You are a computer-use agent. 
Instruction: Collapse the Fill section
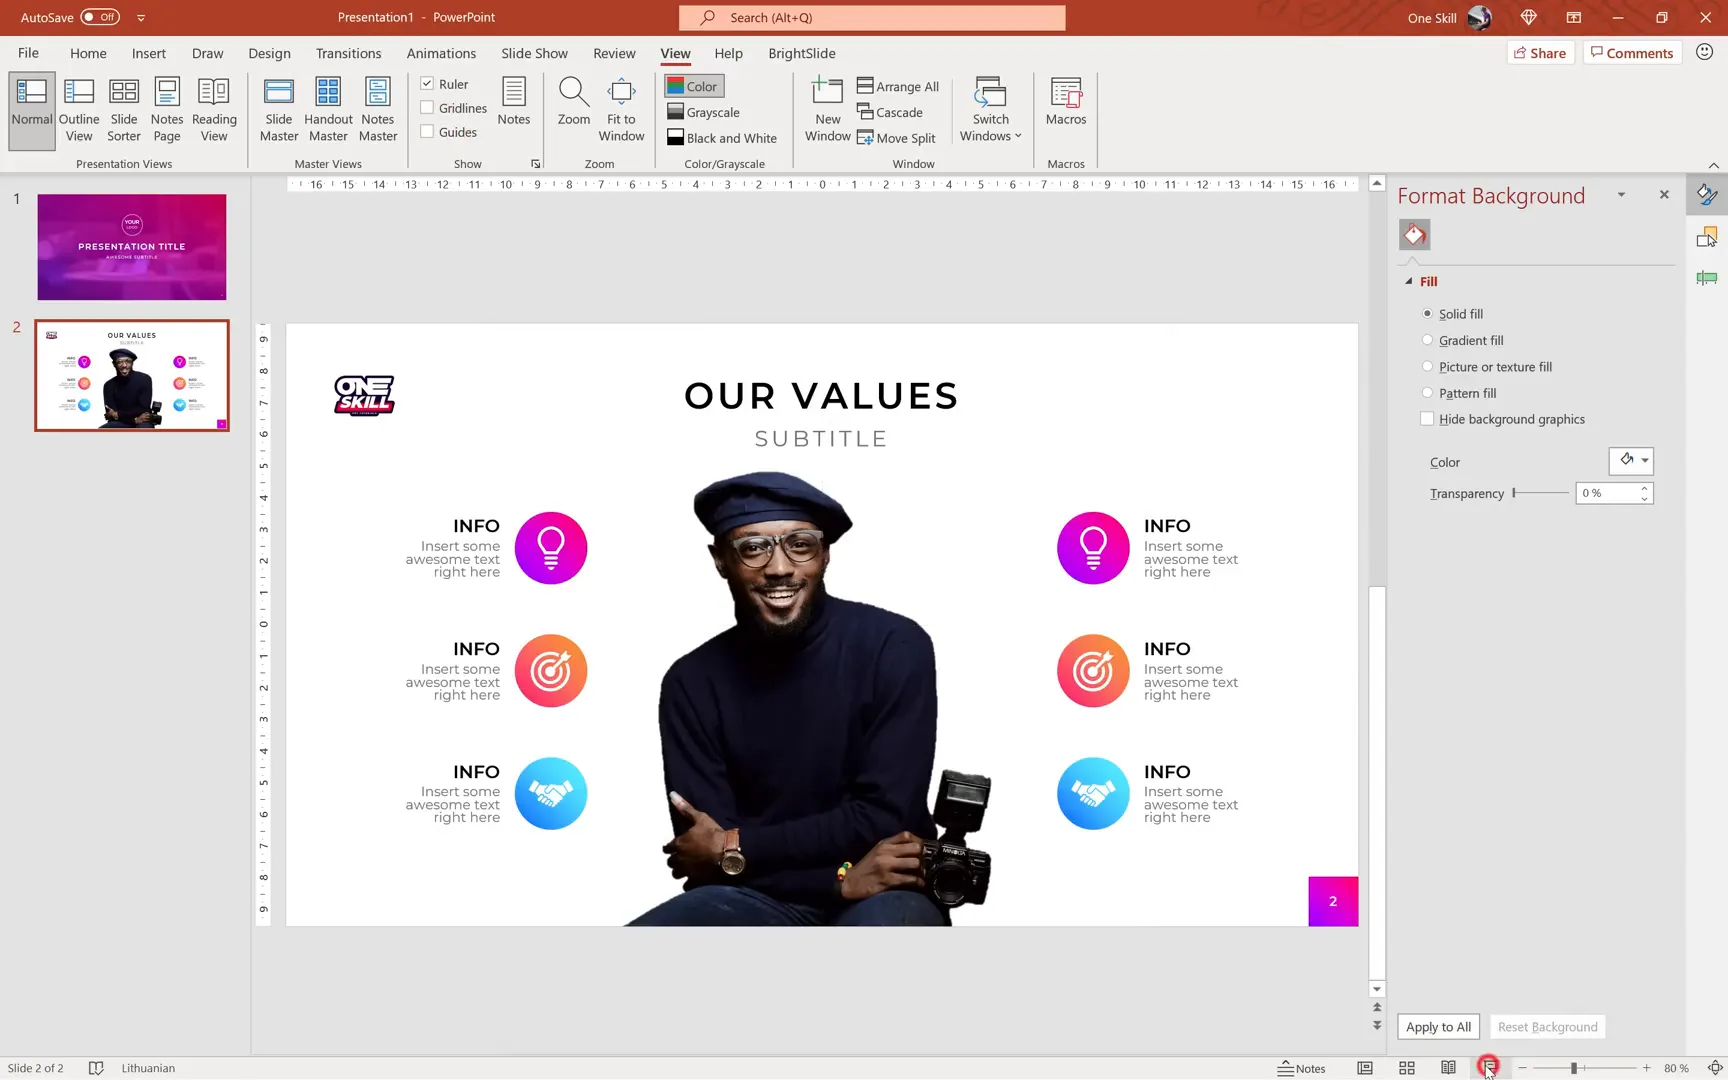[1409, 281]
